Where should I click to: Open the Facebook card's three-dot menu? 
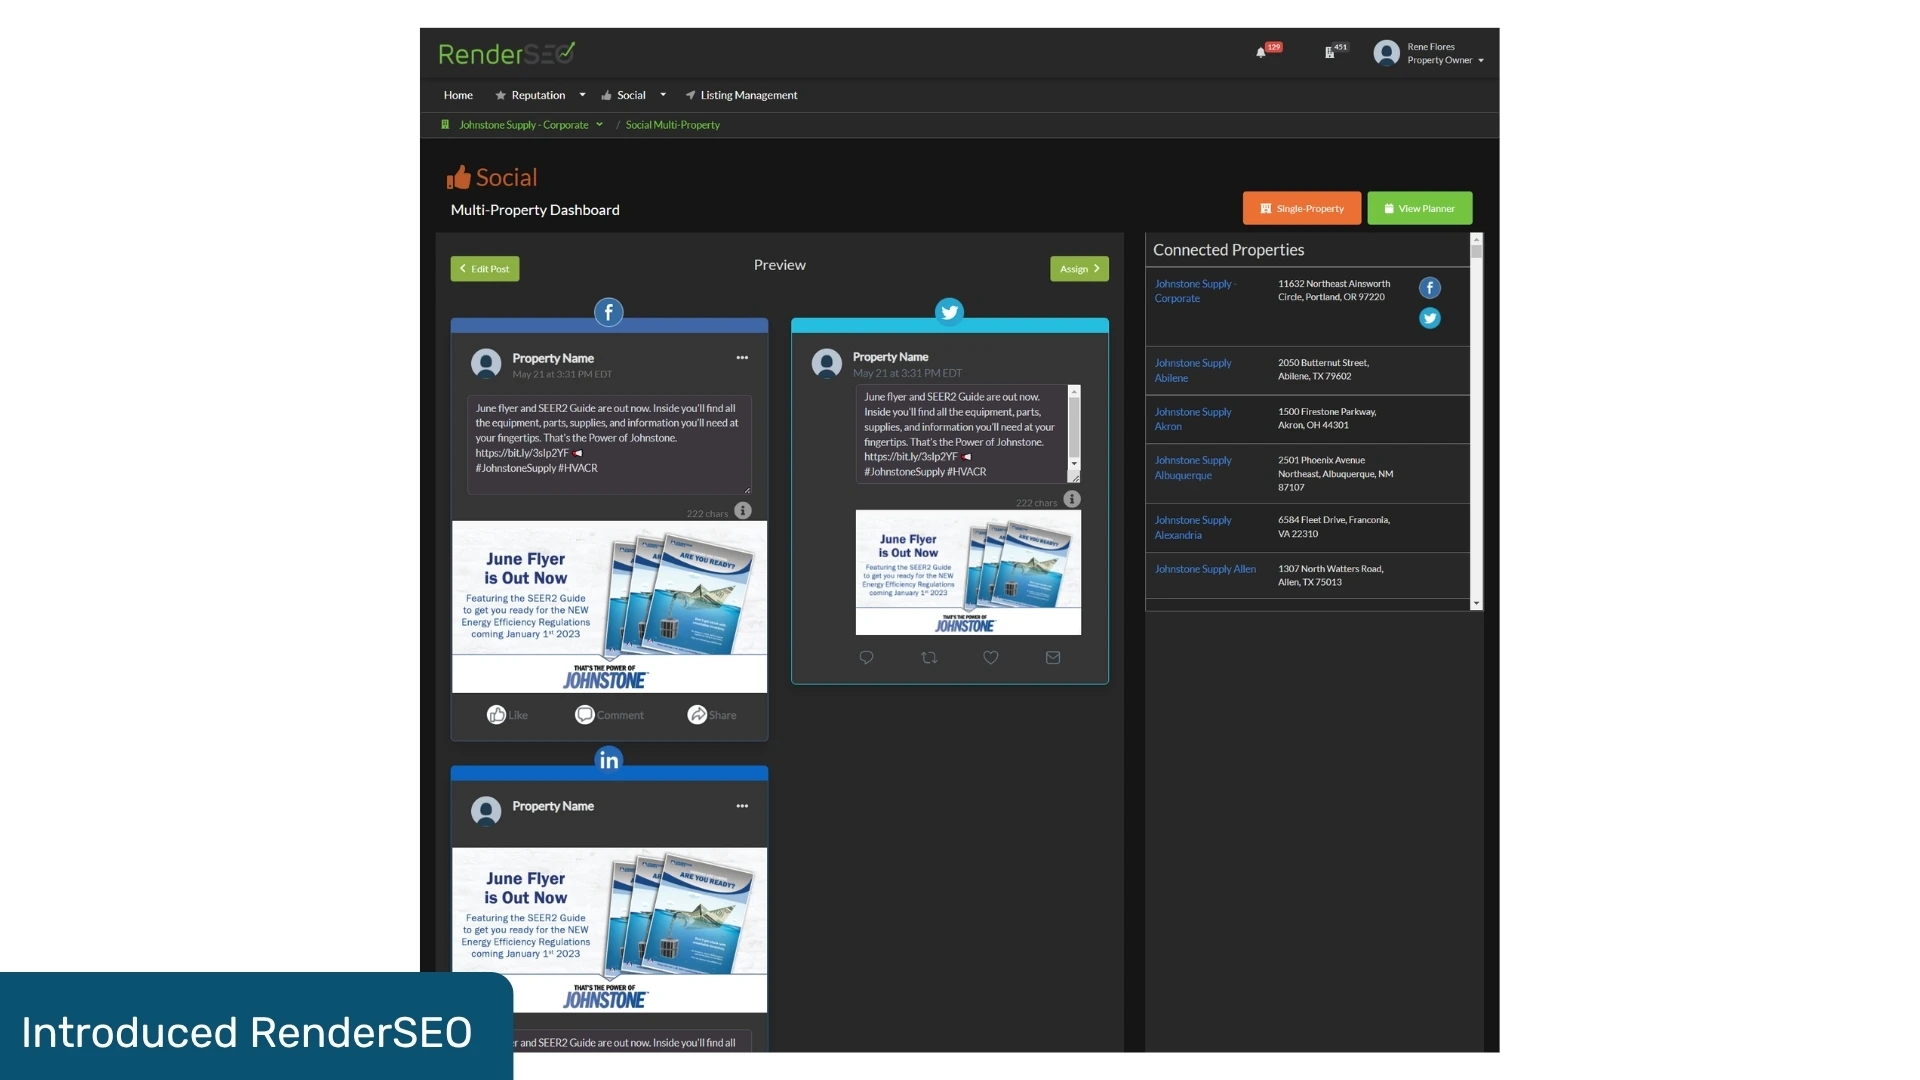(x=742, y=358)
